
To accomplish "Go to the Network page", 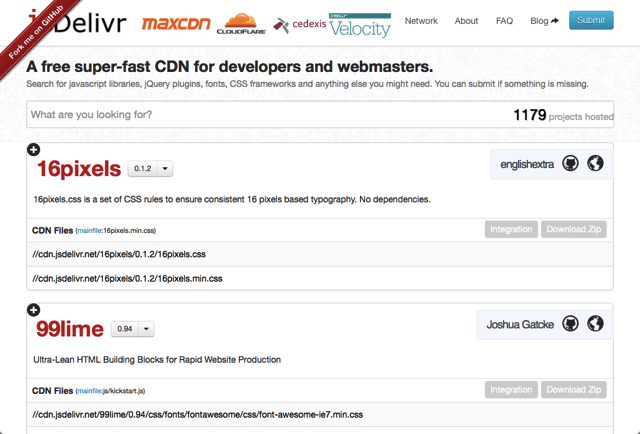I will [x=421, y=21].
